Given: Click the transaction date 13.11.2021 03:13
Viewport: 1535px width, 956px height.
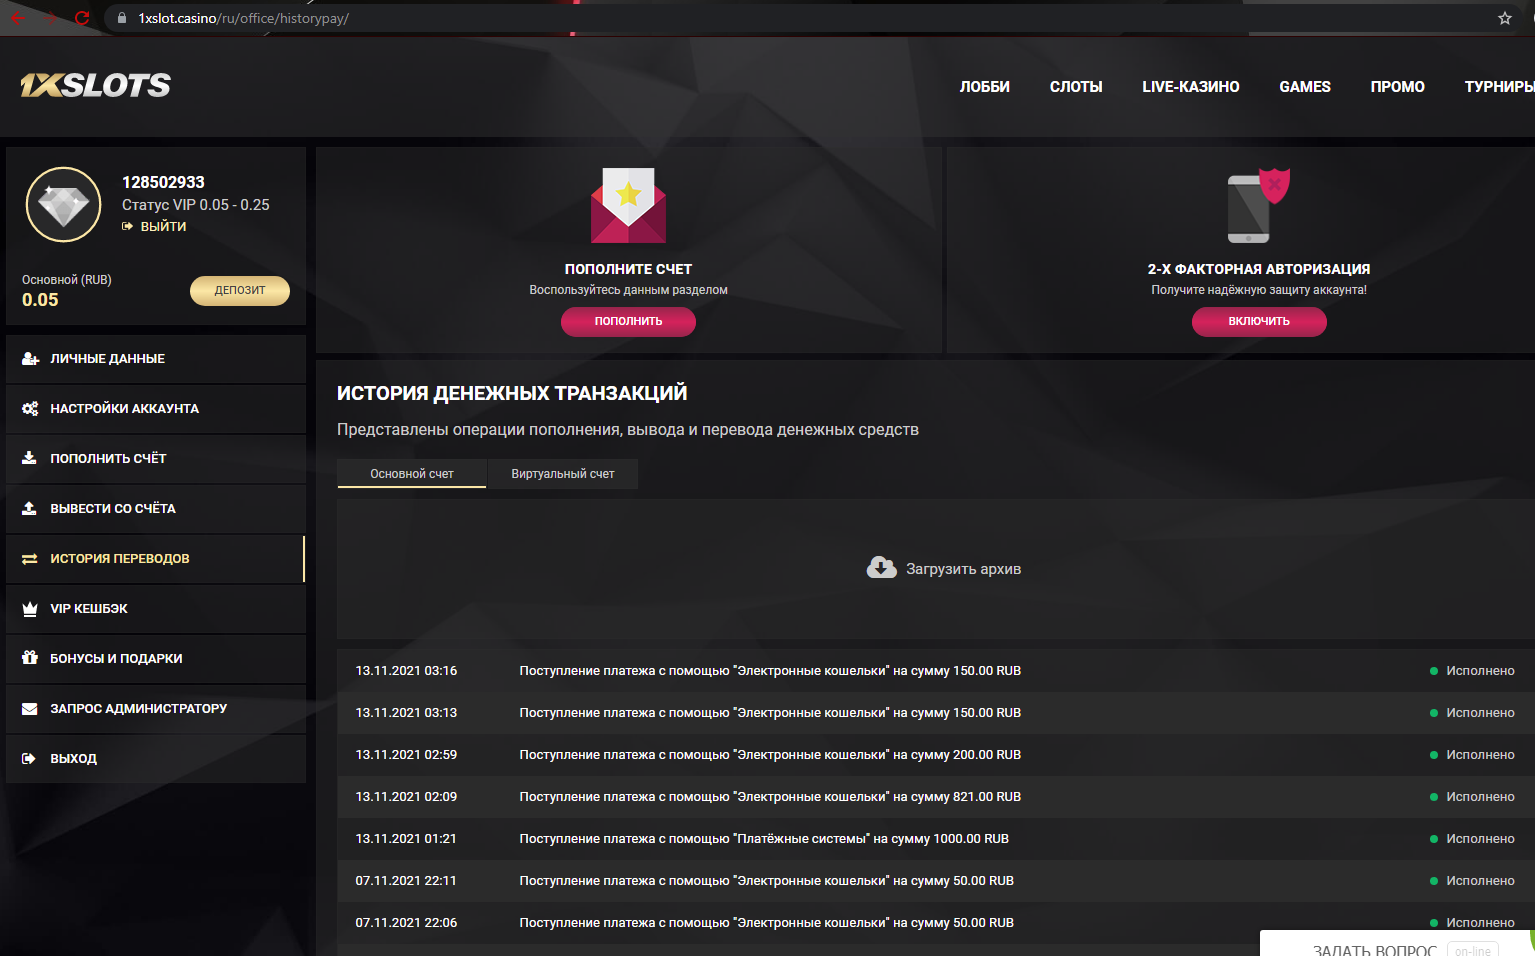Looking at the screenshot, I should (x=406, y=713).
